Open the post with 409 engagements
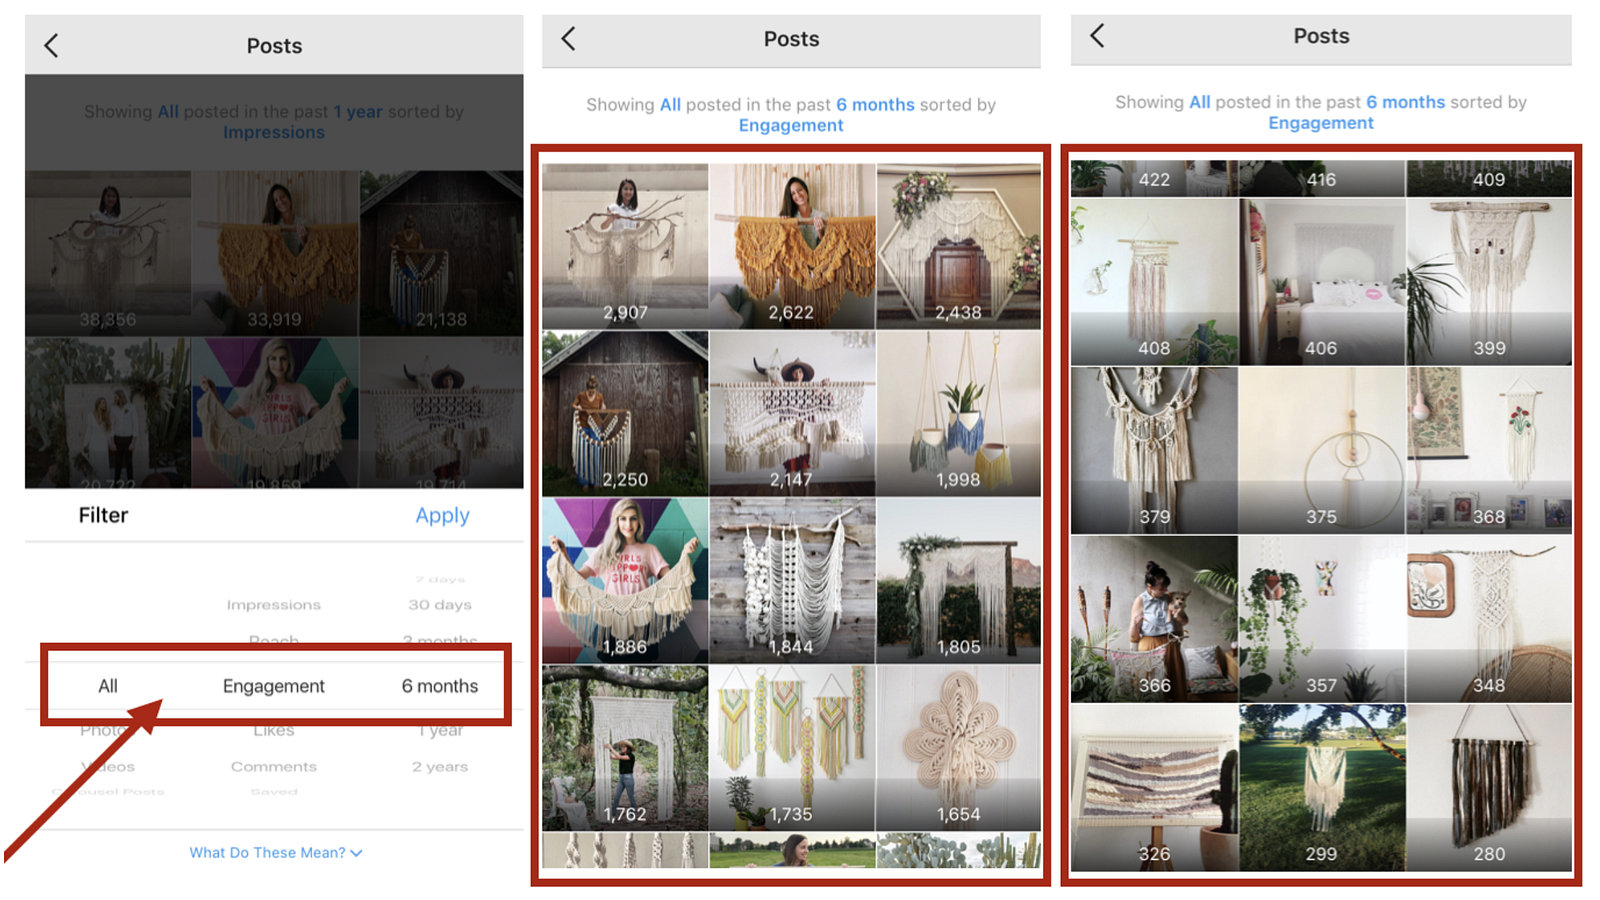 pos(1489,178)
